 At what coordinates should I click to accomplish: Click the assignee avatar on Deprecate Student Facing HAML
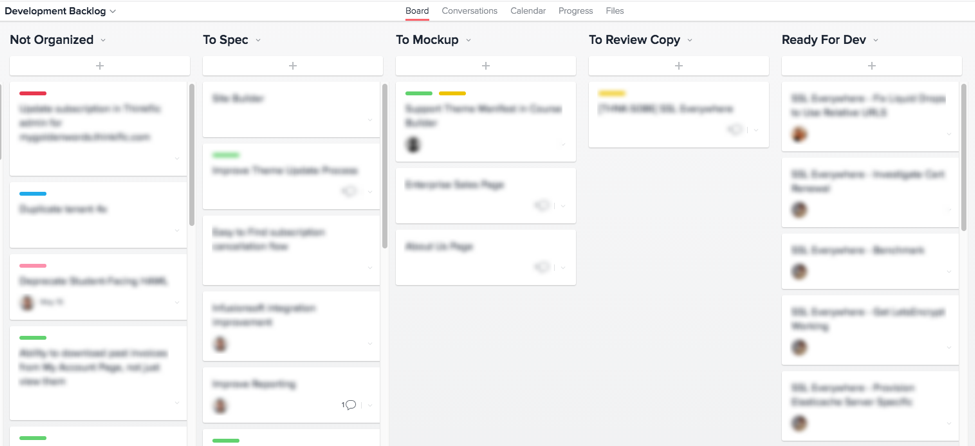click(27, 302)
